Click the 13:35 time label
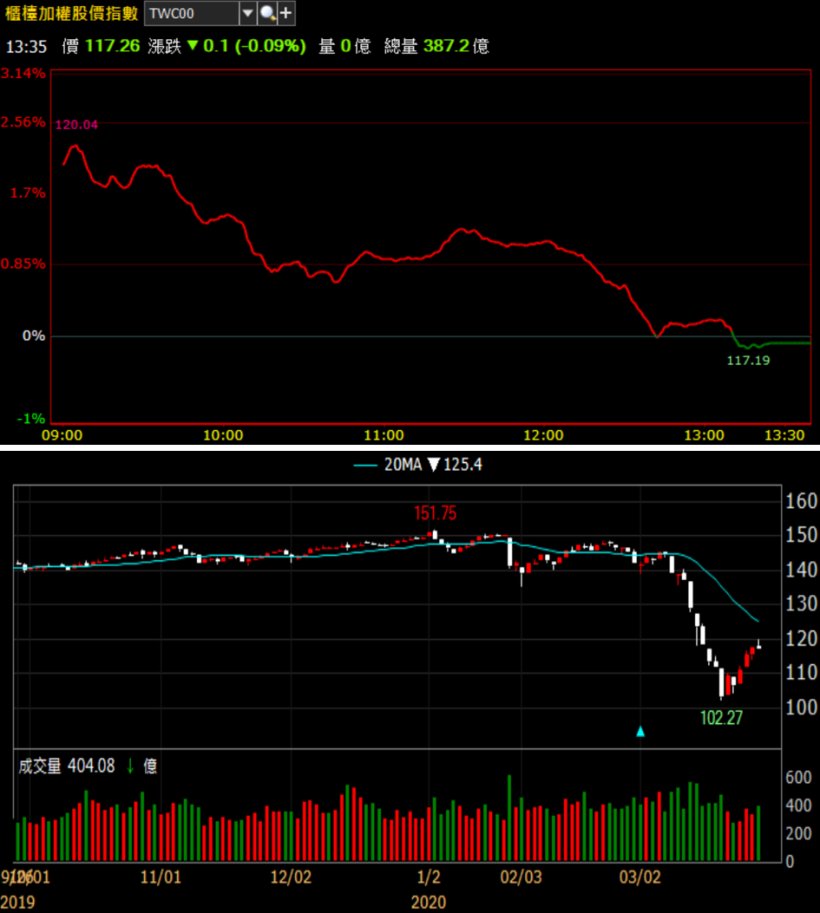Screen dimensions: 820x913 click(x=26, y=47)
